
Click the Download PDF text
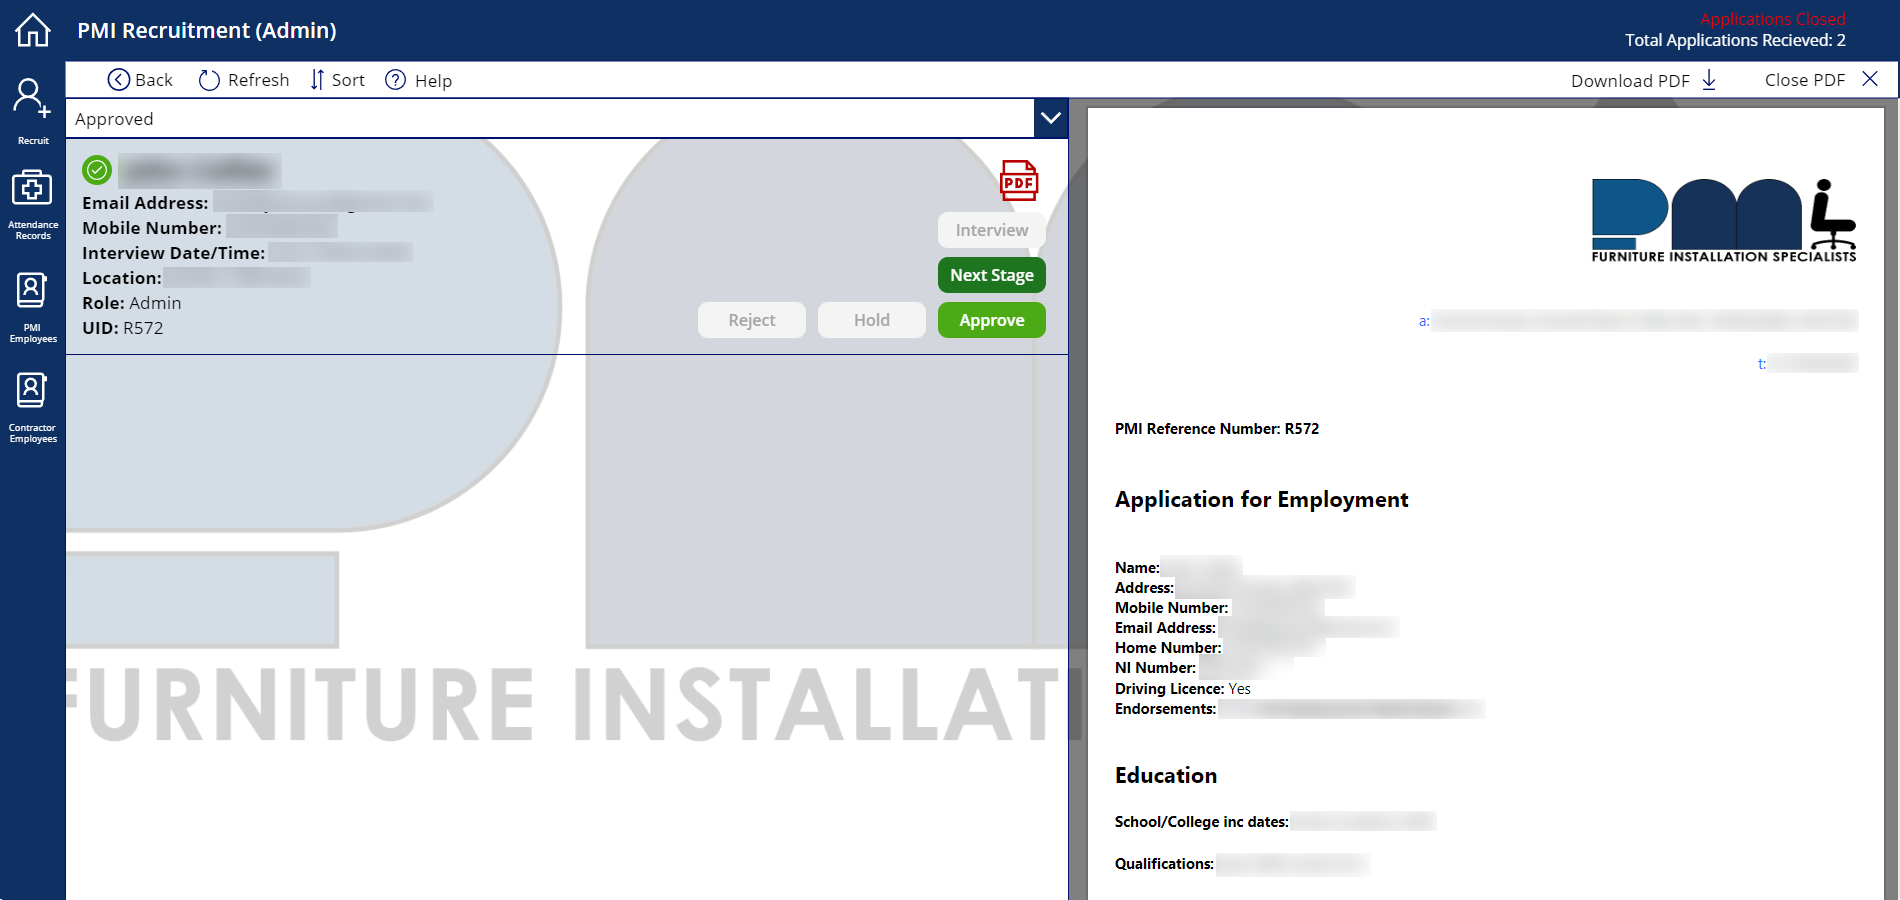pyautogui.click(x=1630, y=80)
